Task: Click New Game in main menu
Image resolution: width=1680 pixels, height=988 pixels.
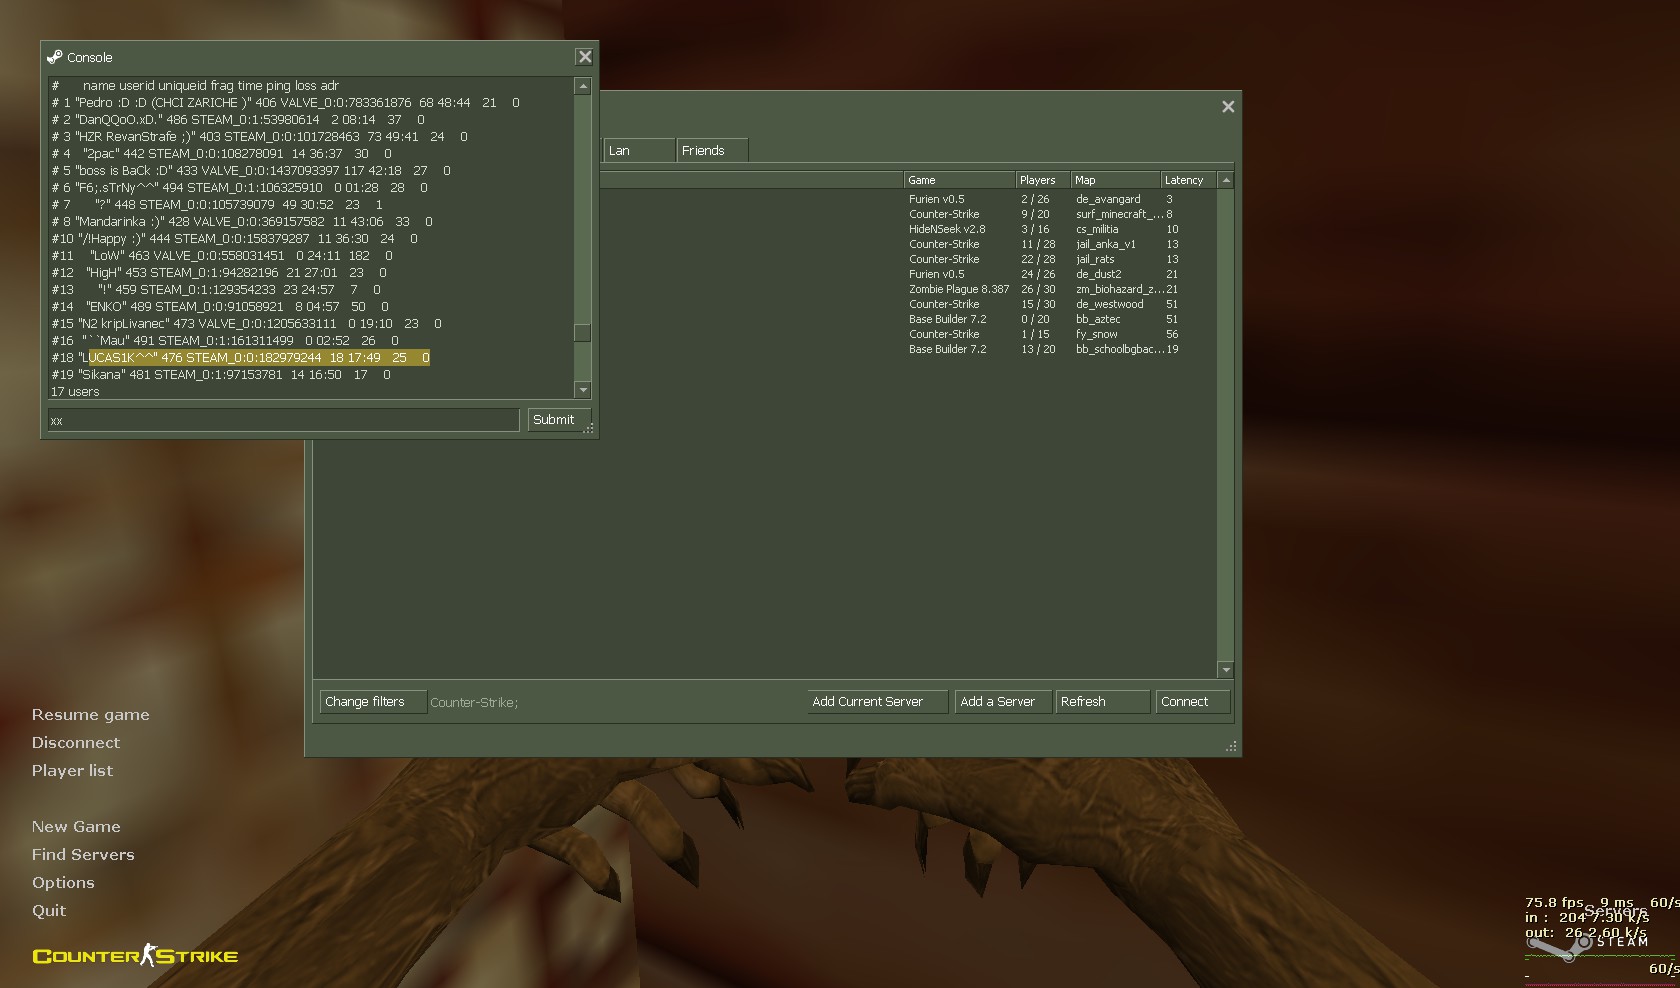Action: coord(76,827)
